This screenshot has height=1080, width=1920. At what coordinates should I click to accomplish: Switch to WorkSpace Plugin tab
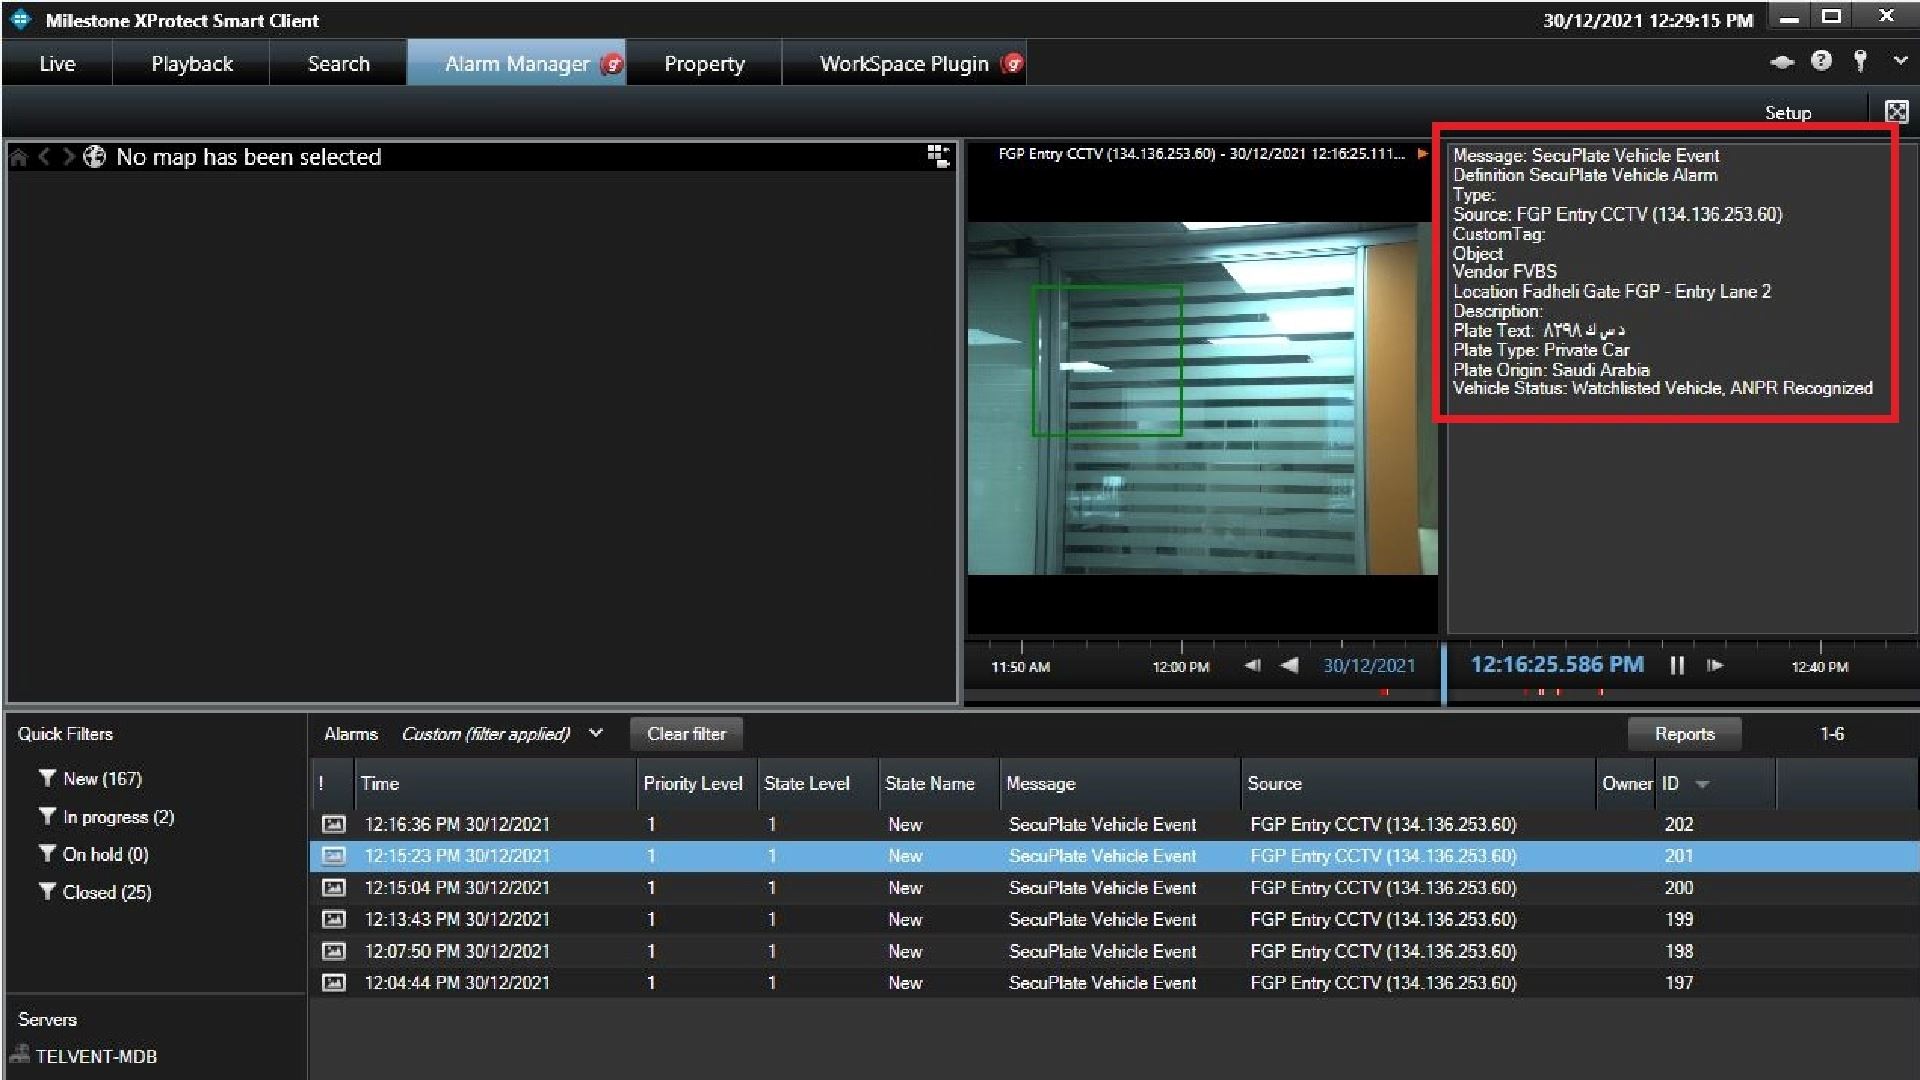pyautogui.click(x=904, y=64)
